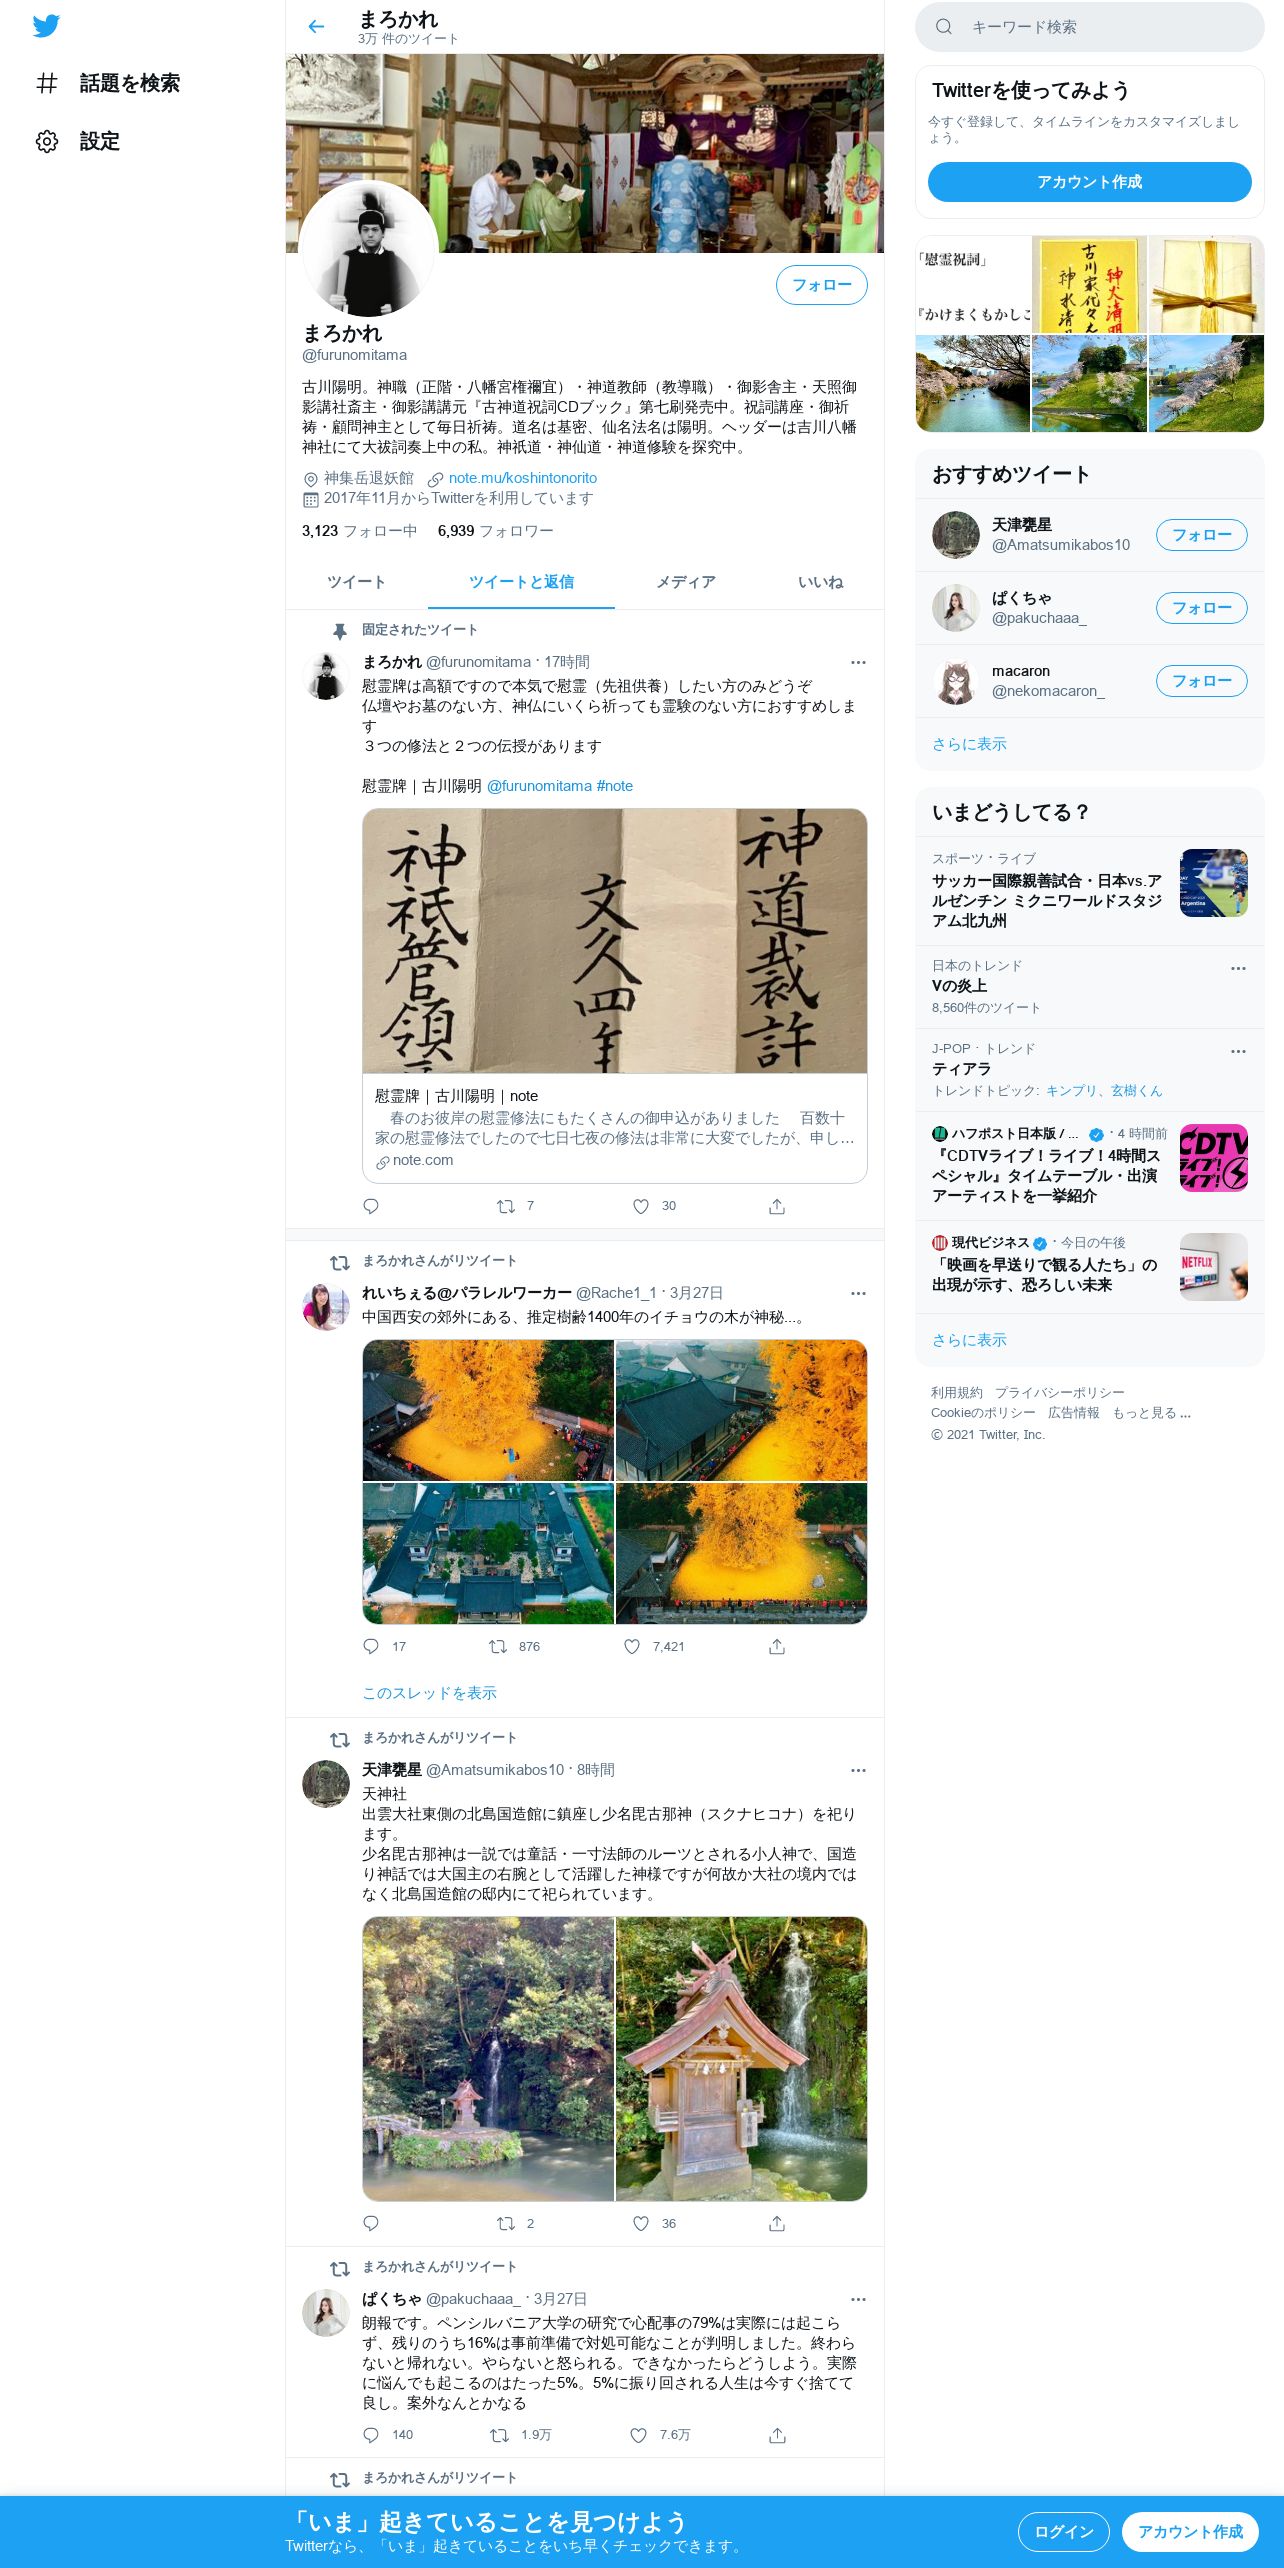Image resolution: width=1284 pixels, height=2568 pixels.
Task: Expand もっと見る footer options
Action: 1151,1413
